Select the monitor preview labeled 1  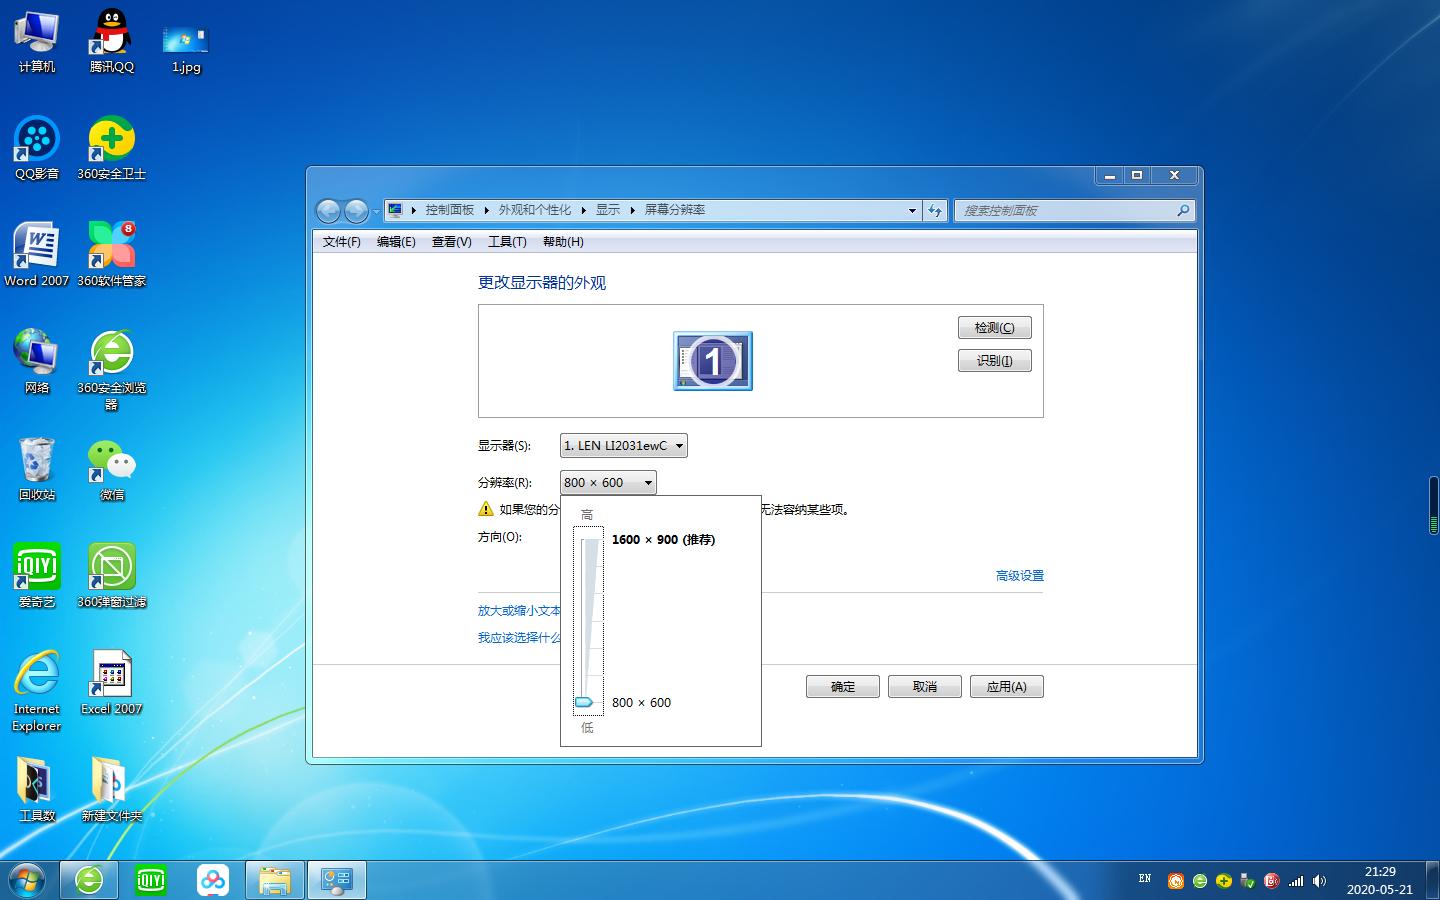pyautogui.click(x=712, y=360)
